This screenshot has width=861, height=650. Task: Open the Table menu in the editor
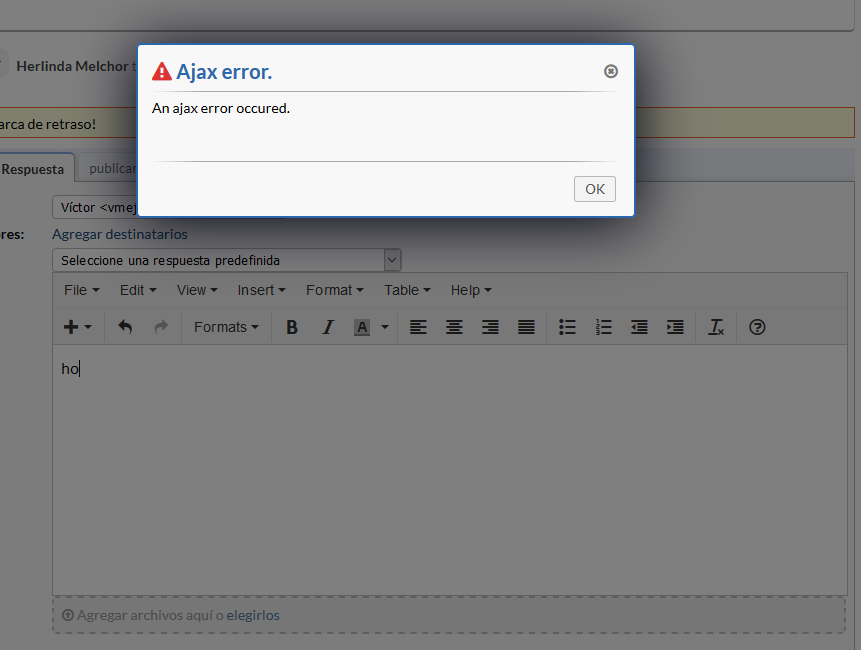click(x=407, y=290)
